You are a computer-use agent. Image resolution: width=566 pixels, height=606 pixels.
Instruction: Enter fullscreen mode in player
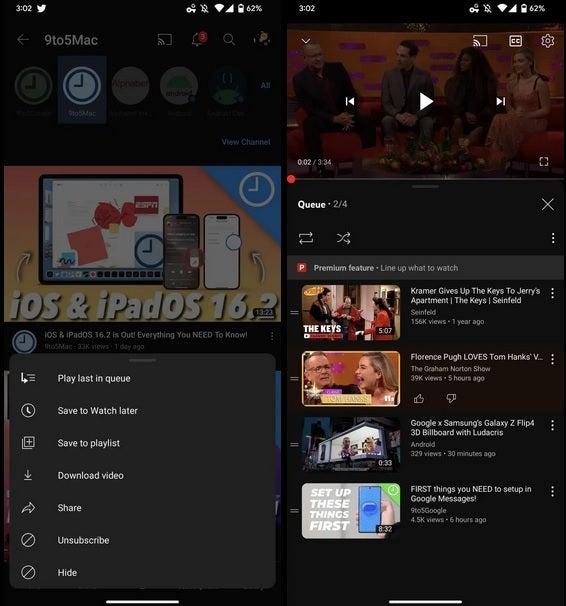(544, 162)
